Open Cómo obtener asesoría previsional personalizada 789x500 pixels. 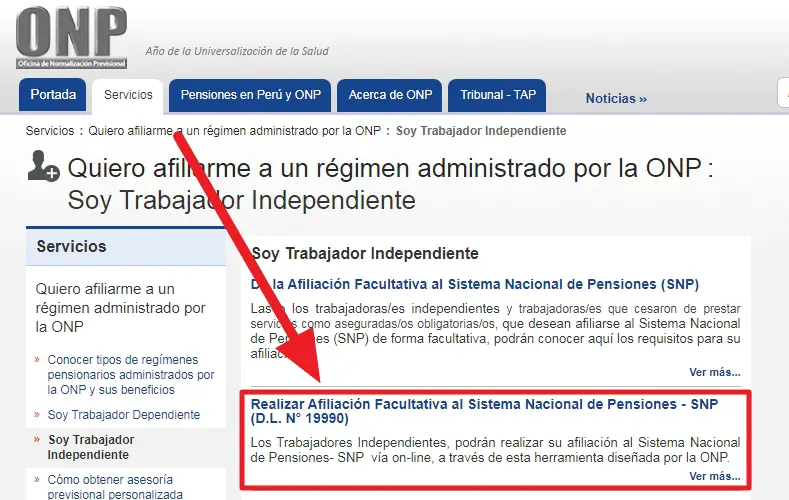[115, 487]
